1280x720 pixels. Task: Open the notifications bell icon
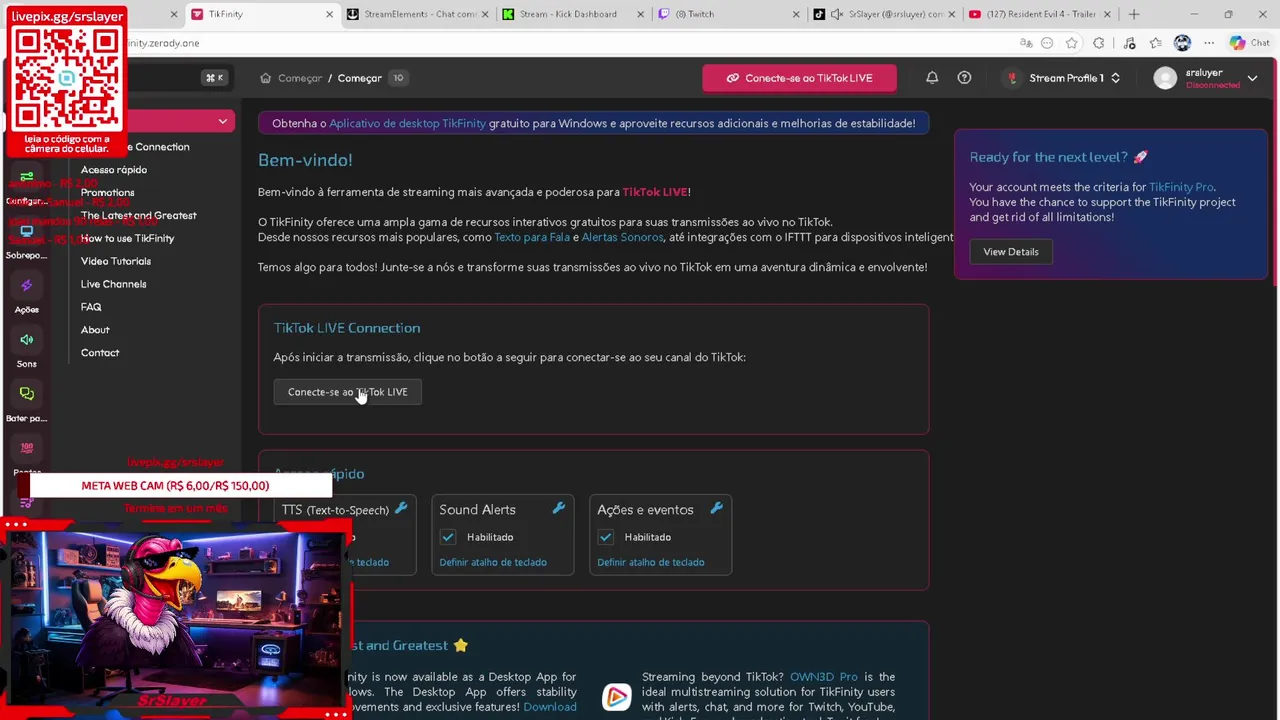coord(932,78)
